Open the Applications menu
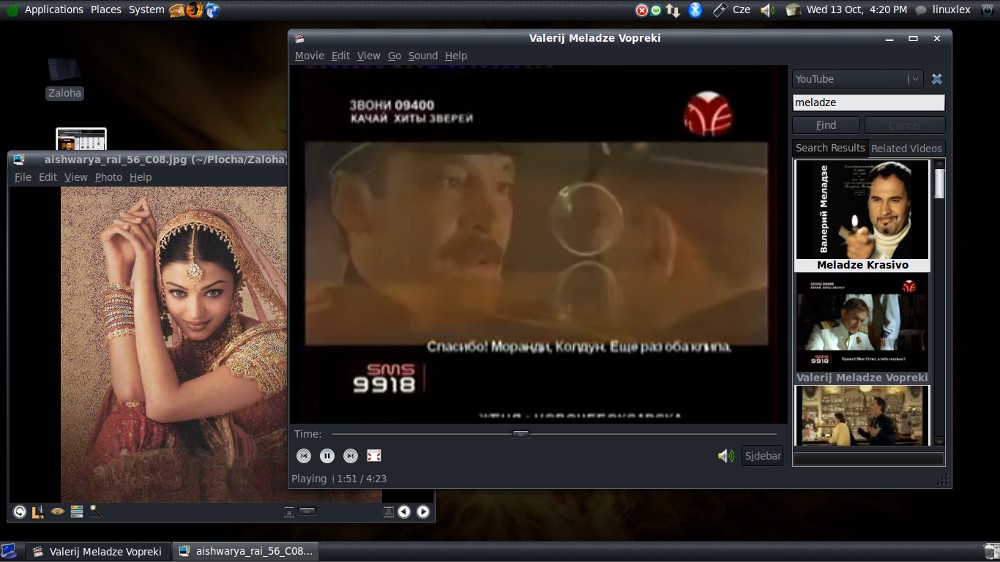1000x562 pixels. pos(54,10)
